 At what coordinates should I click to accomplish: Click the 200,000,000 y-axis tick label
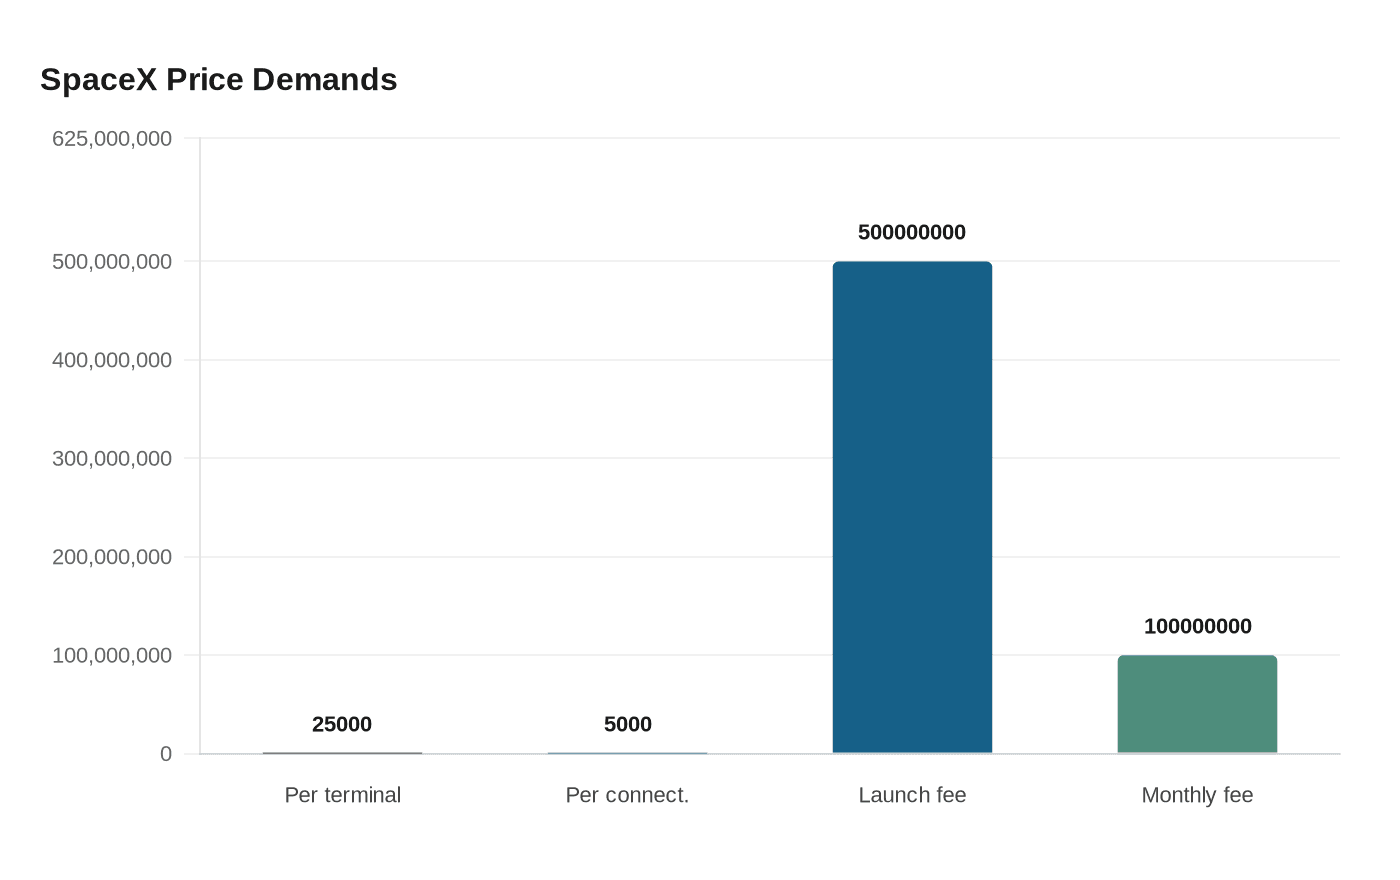point(112,557)
